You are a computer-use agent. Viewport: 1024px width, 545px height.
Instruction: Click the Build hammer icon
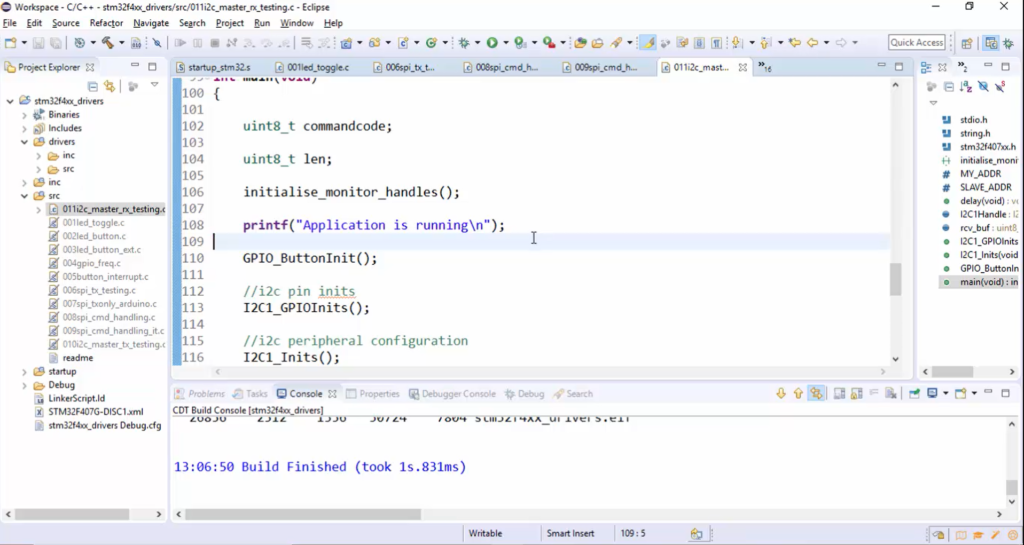click(x=108, y=42)
